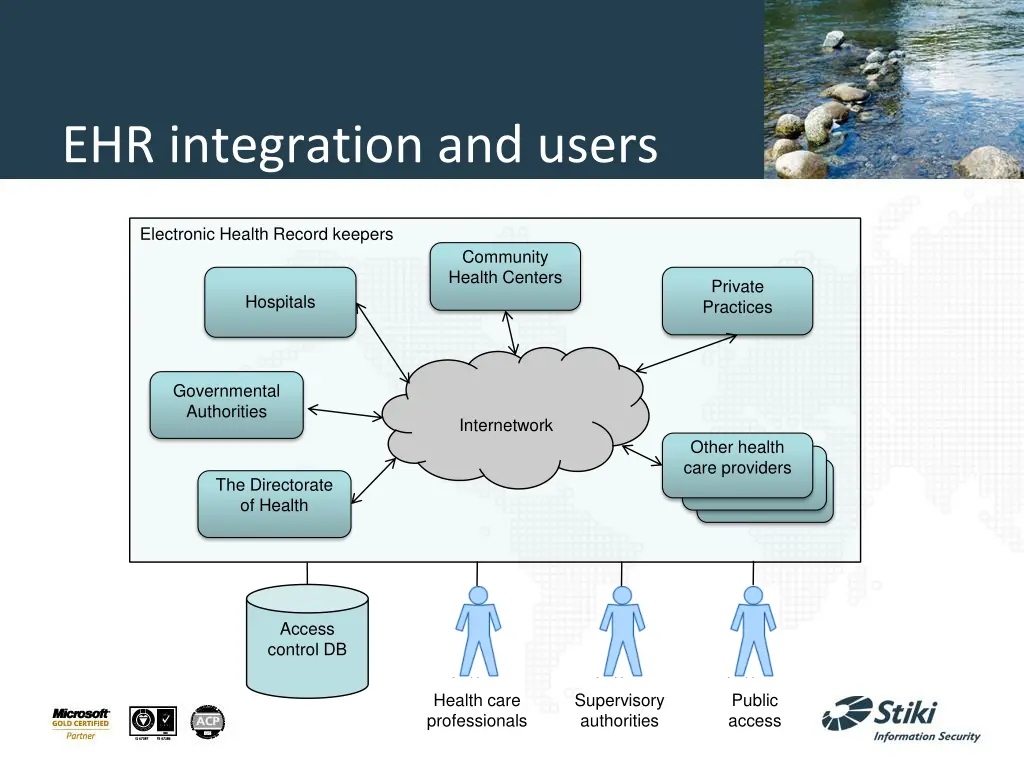Screen dimensions: 1024x768
Task: Click the certification checkmark badge
Action: [x=153, y=722]
